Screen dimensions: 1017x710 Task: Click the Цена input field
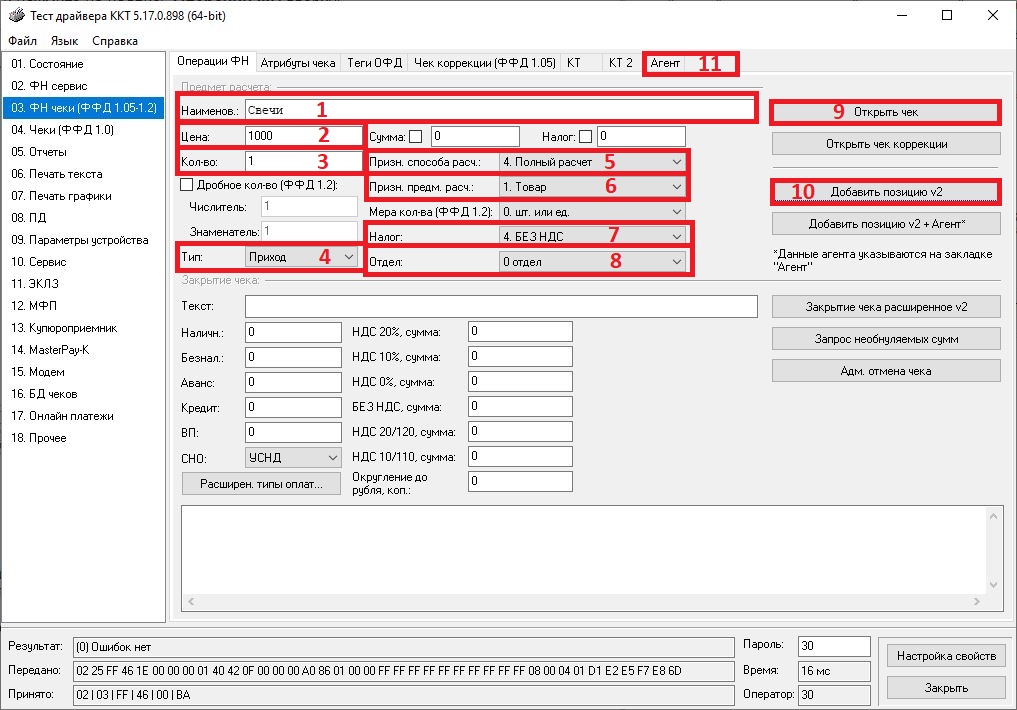point(302,136)
